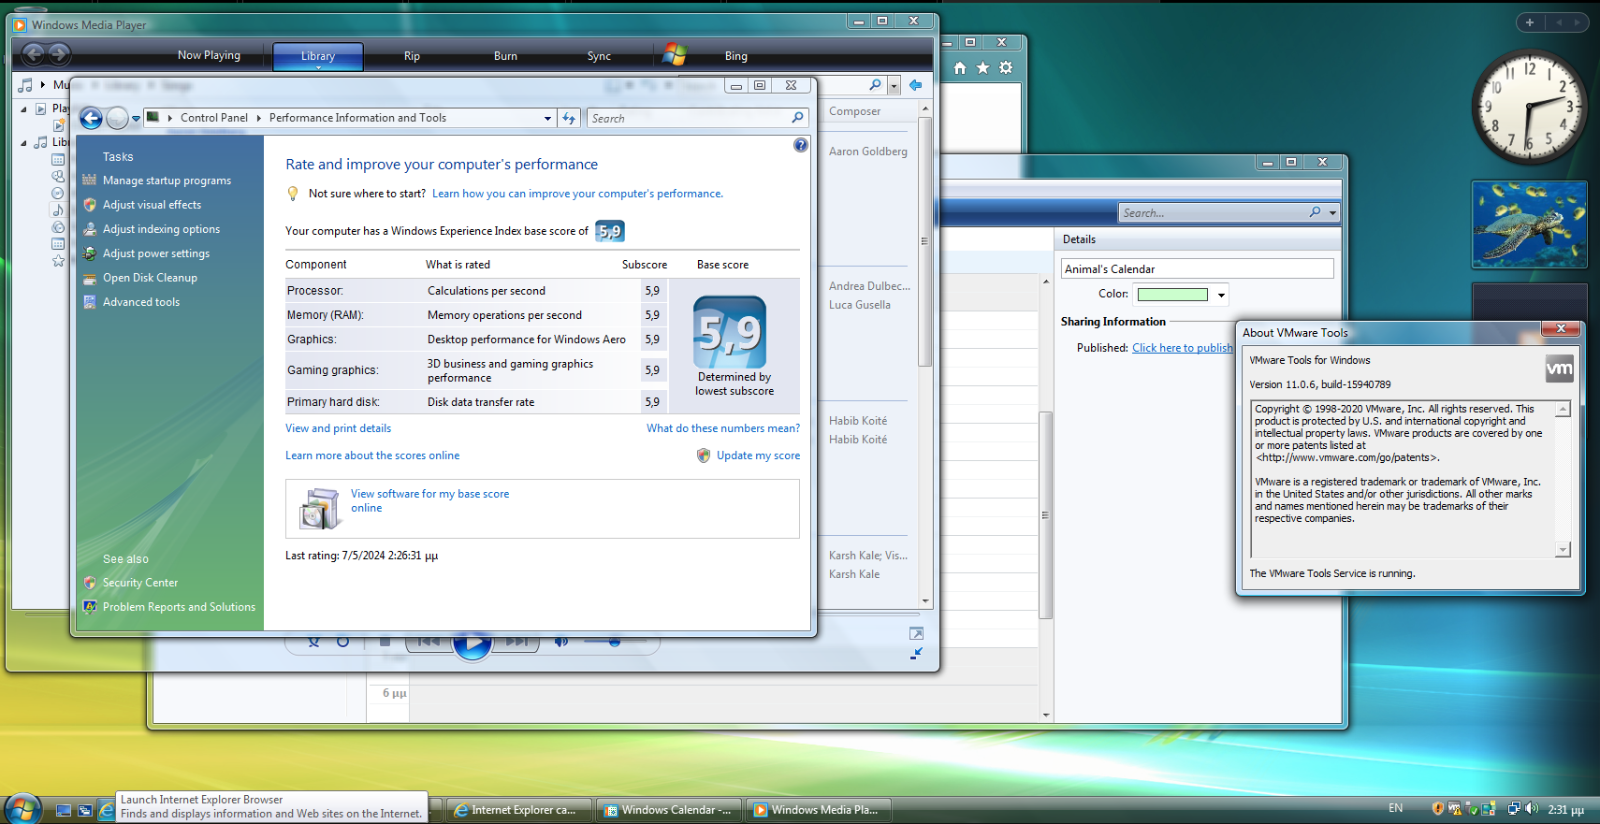
Task: Click the Adjust indexing options icon
Action: coord(90,229)
